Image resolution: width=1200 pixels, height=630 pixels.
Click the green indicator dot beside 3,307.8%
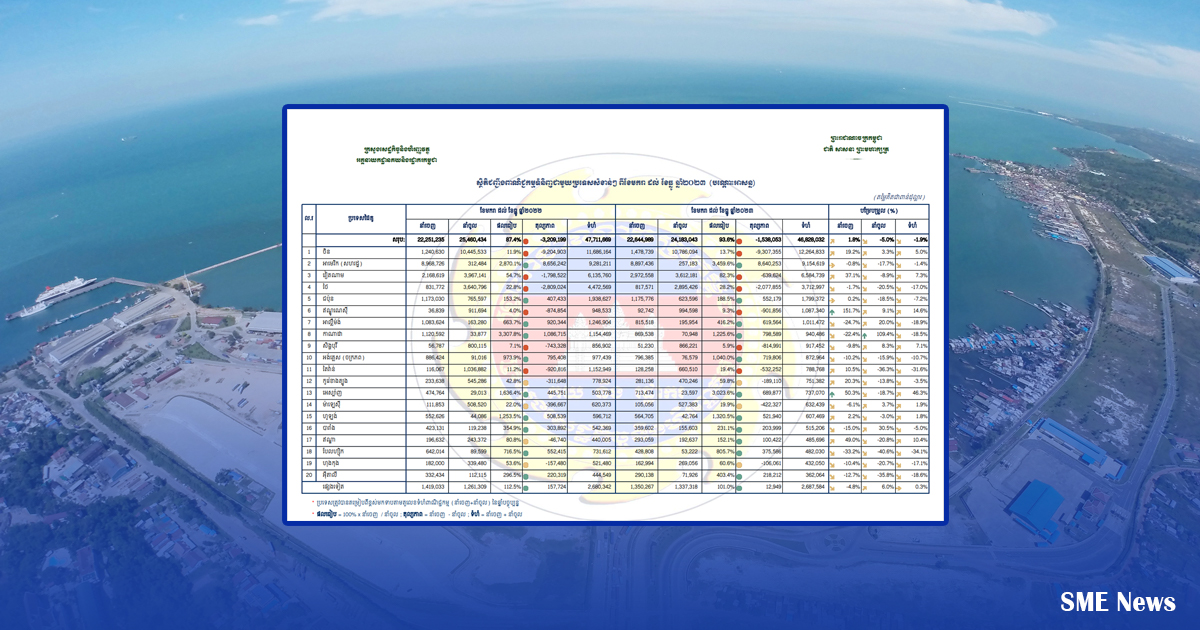click(525, 334)
